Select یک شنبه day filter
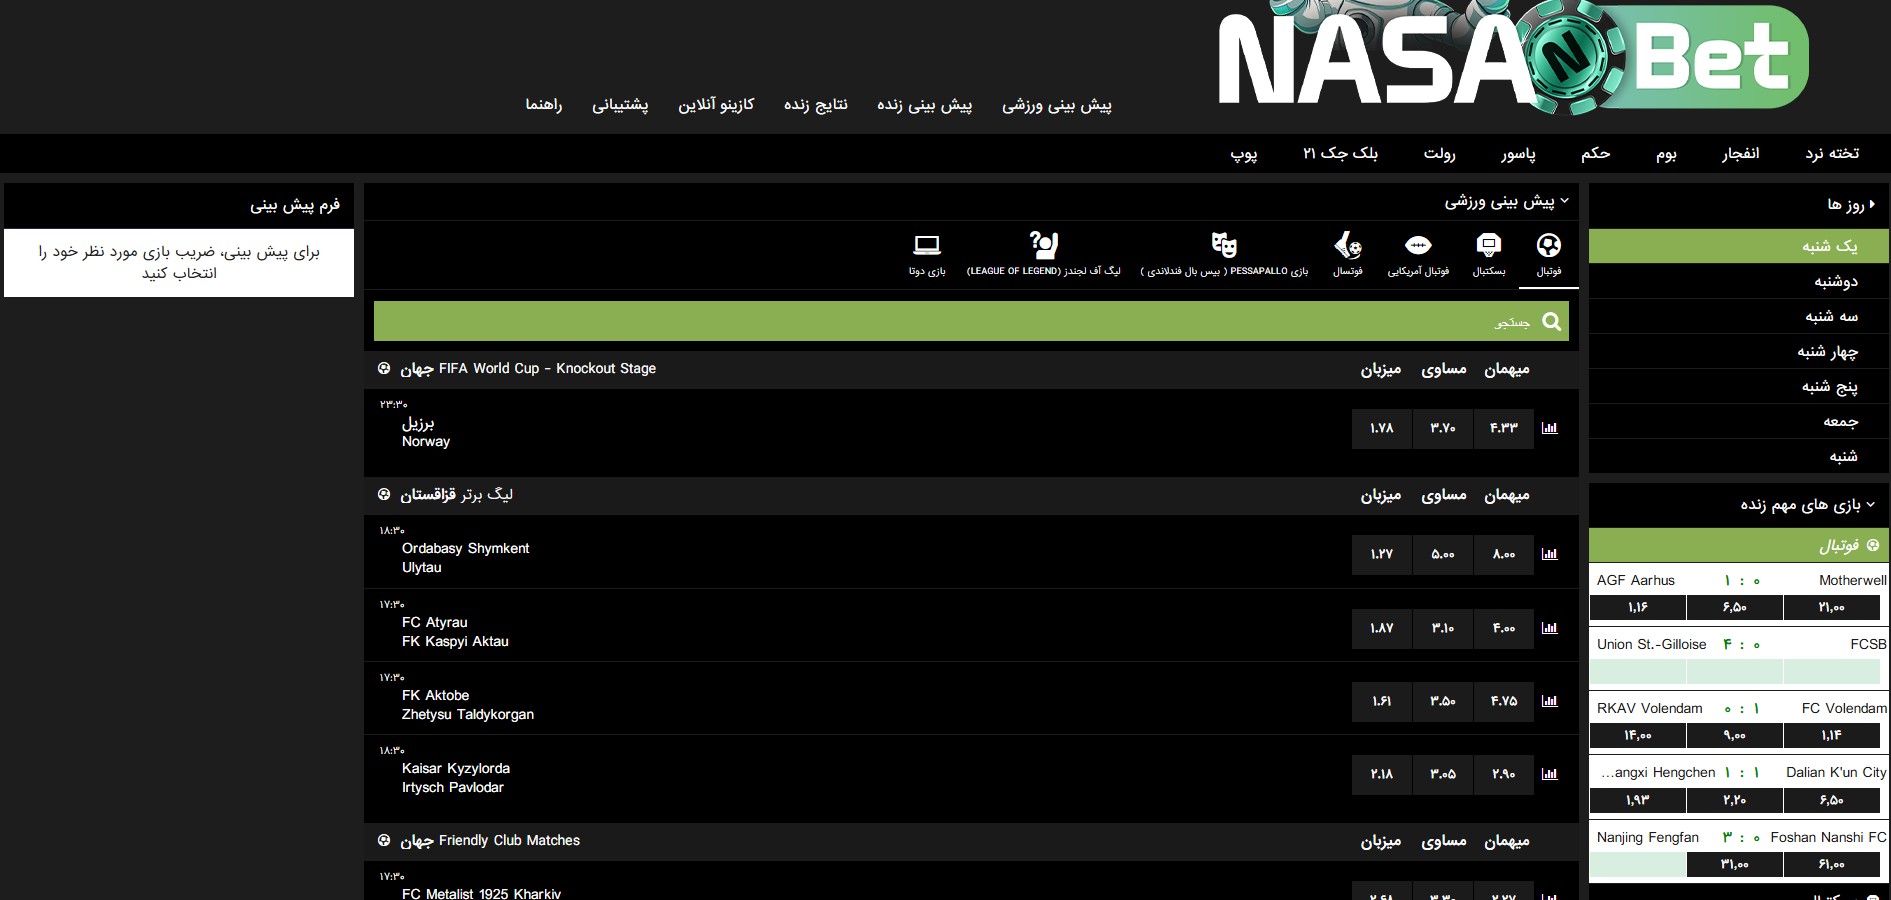The height and width of the screenshot is (900, 1891). point(1738,246)
